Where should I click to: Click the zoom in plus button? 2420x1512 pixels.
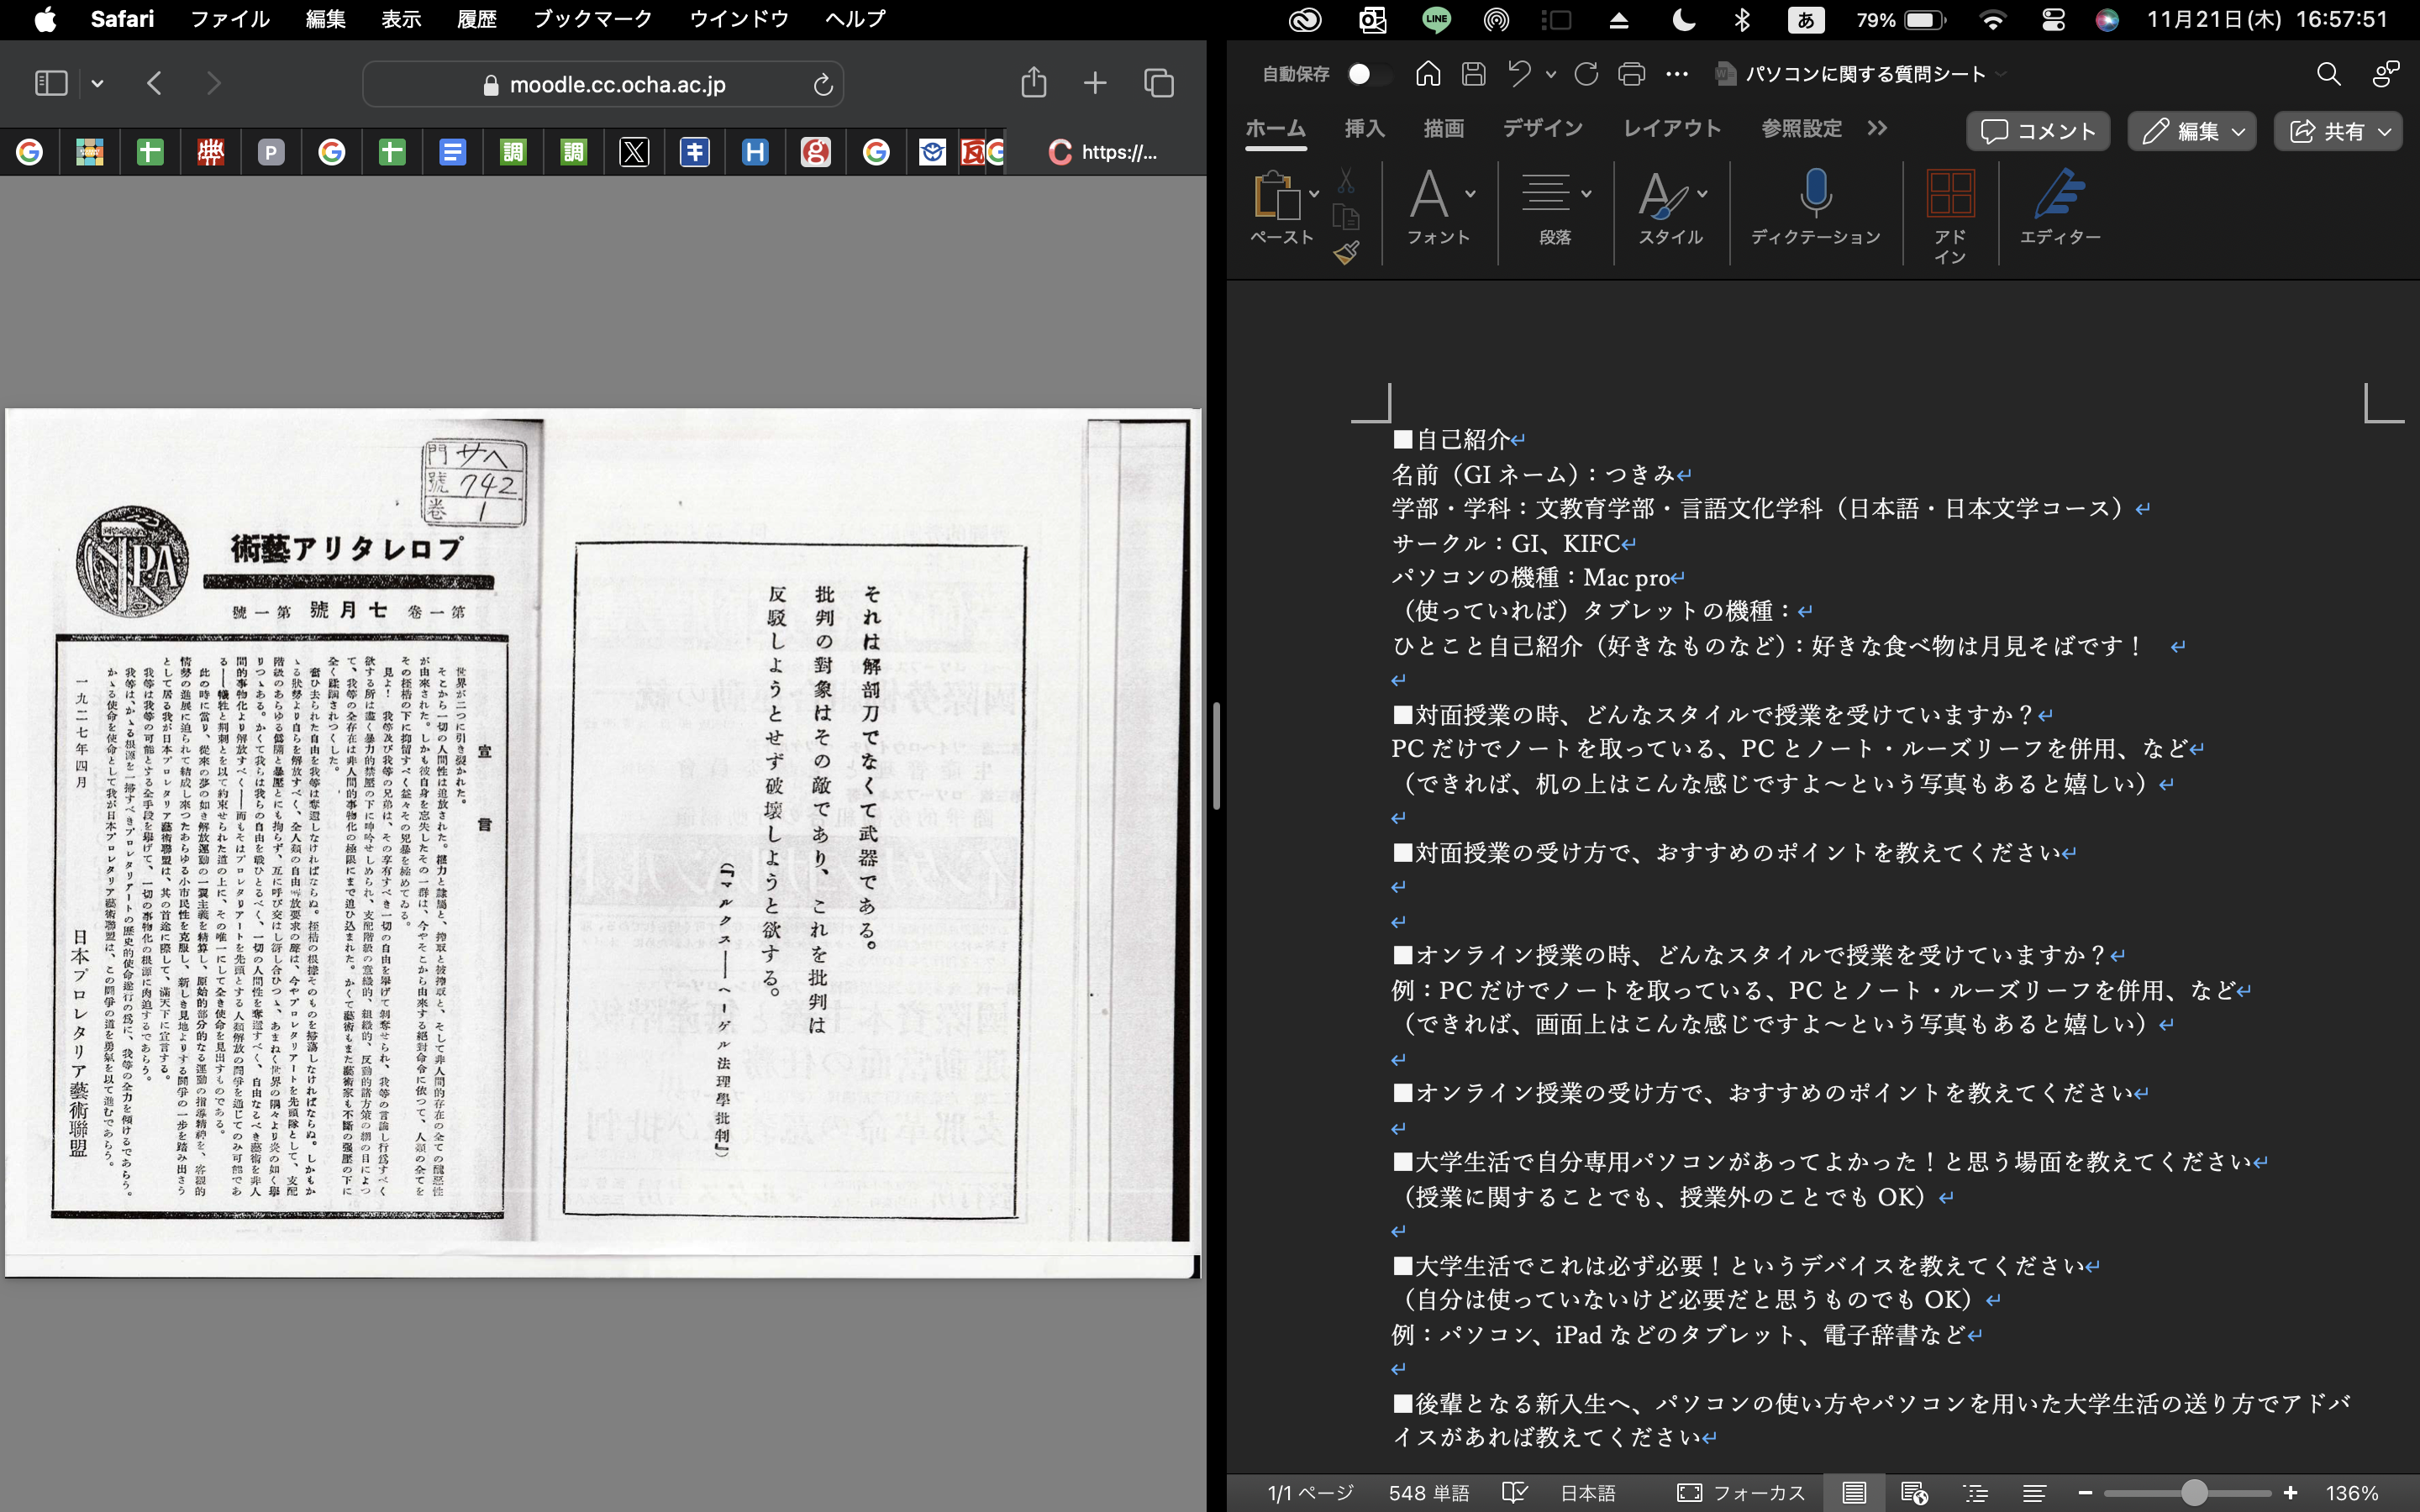click(x=2290, y=1493)
